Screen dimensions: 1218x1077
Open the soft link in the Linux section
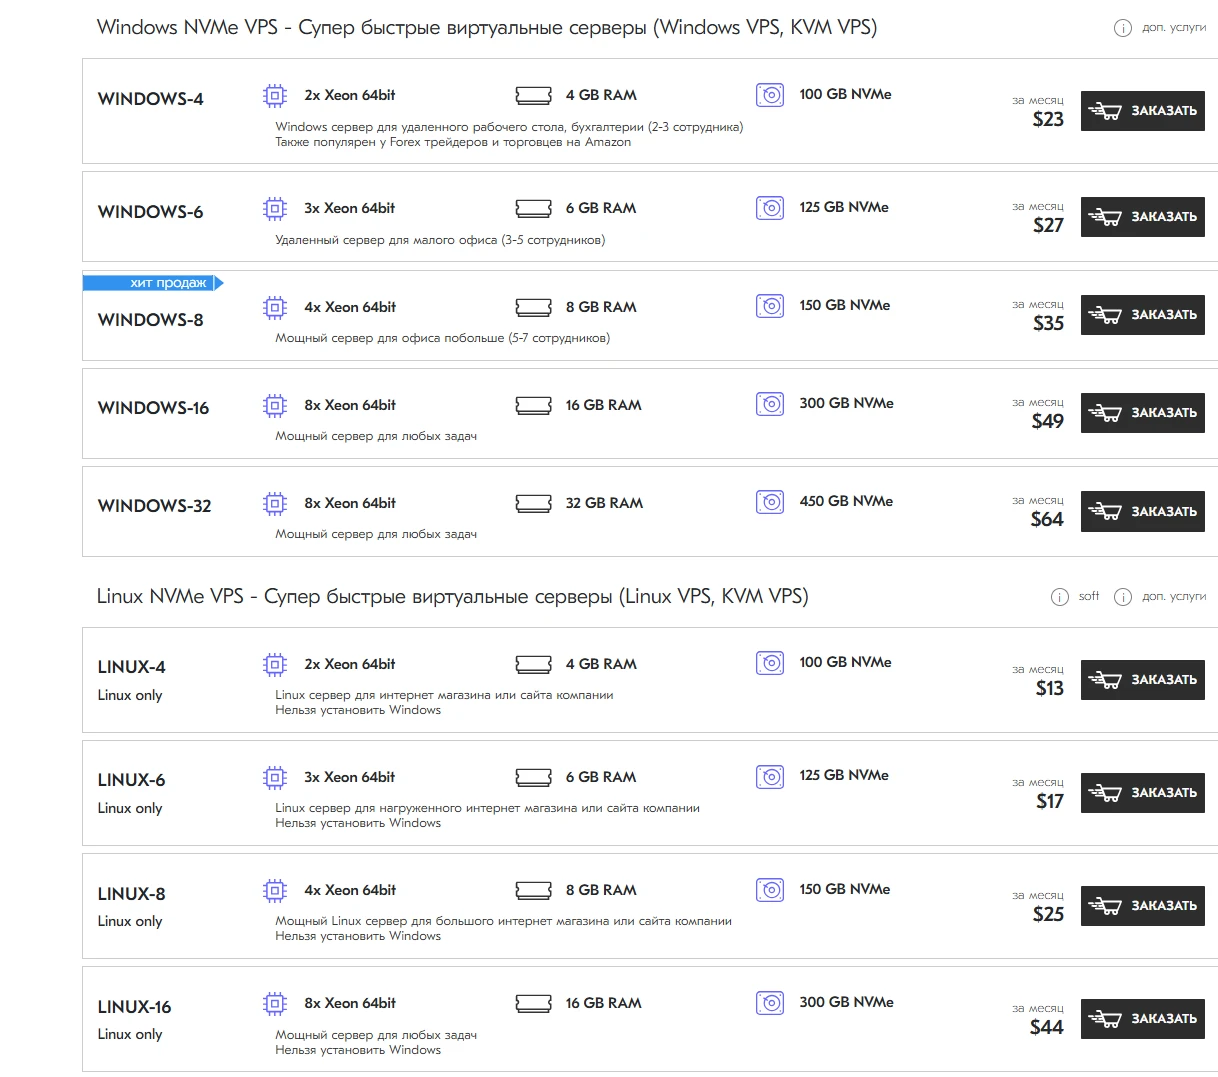pyautogui.click(x=1089, y=596)
